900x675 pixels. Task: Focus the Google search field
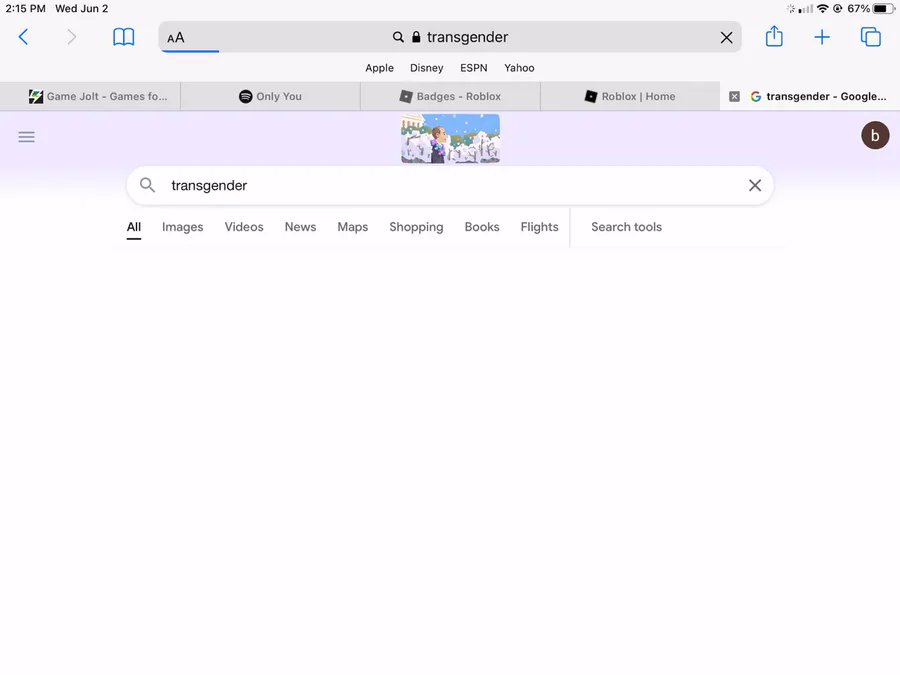[450, 185]
